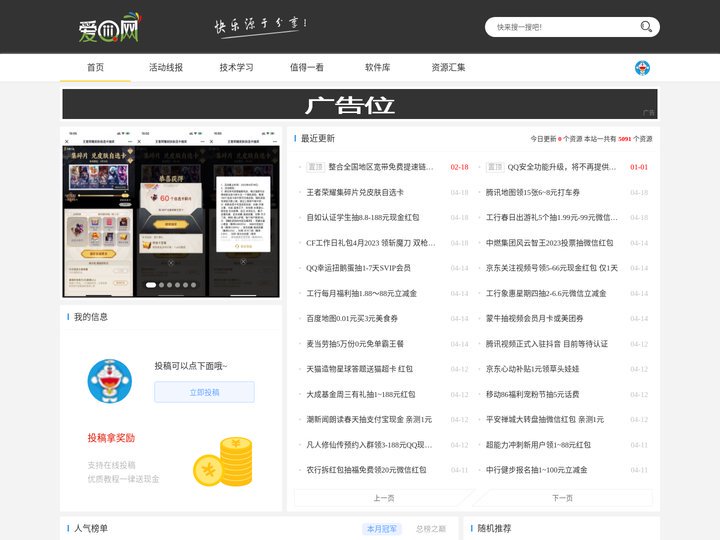The width and height of the screenshot is (720, 540).
Task: Open post 百度地图0.01元买3元美食券
Action: pos(352,319)
